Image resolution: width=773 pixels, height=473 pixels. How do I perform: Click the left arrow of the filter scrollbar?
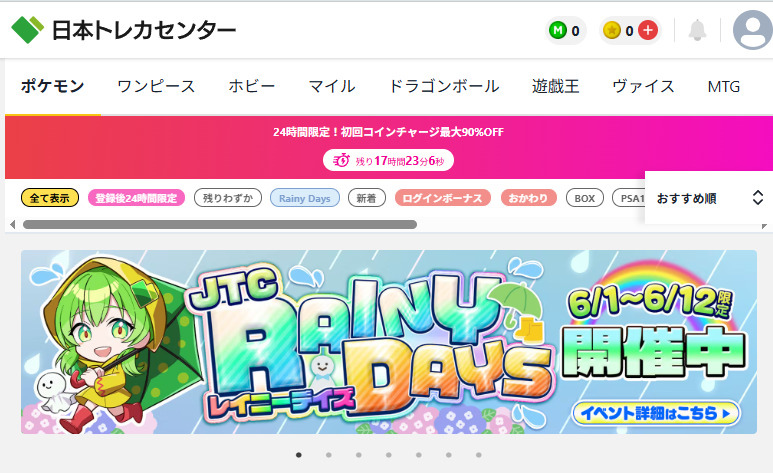[x=13, y=225]
